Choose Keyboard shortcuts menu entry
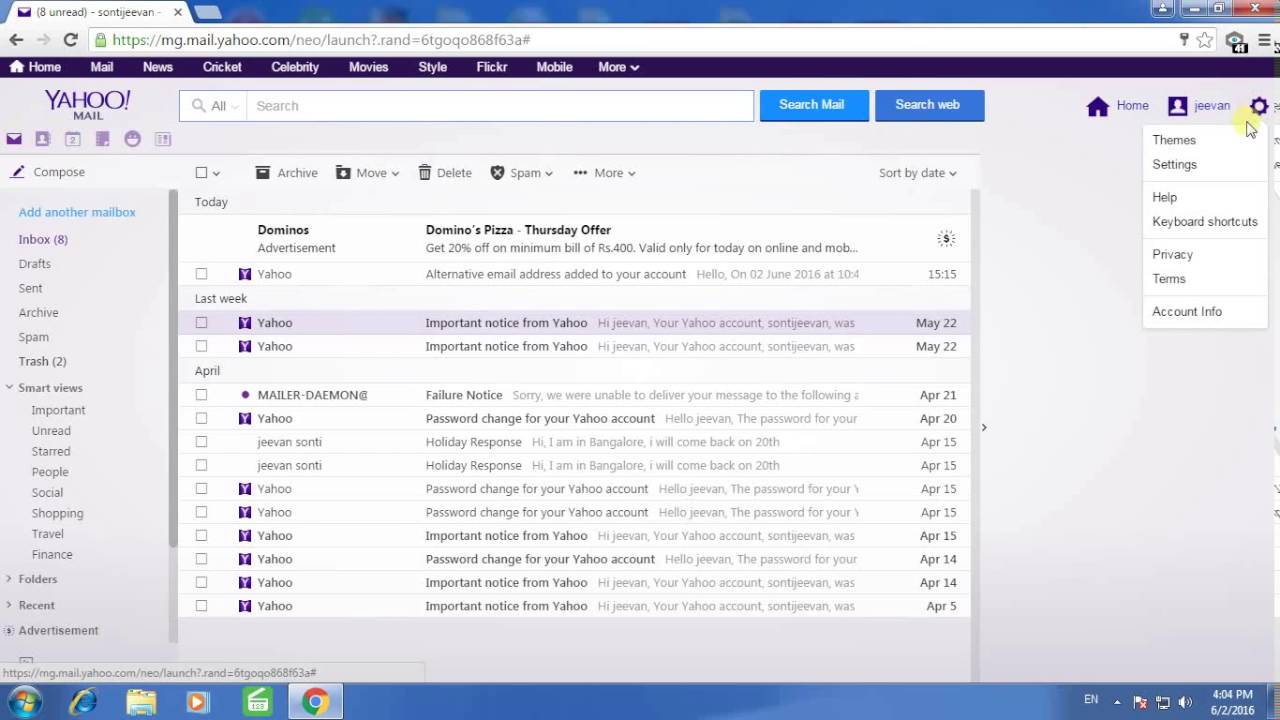 (1205, 222)
